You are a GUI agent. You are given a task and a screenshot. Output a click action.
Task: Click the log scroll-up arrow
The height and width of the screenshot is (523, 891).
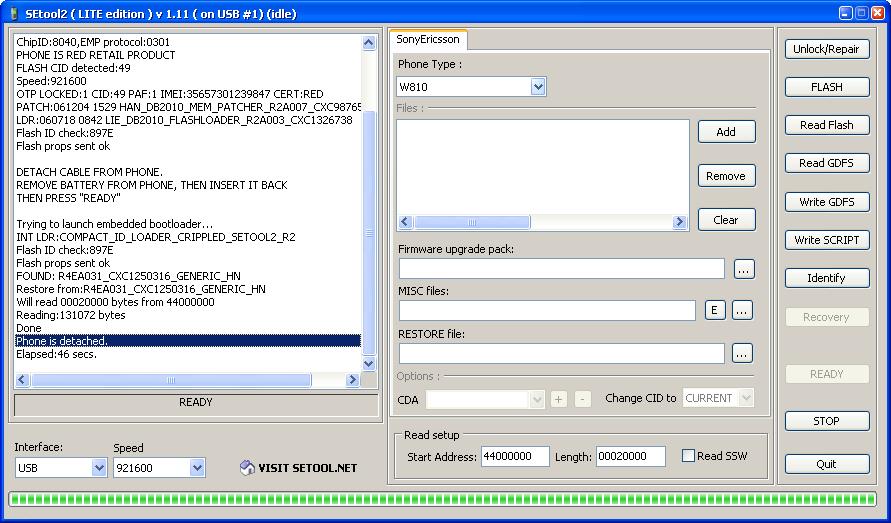(368, 43)
